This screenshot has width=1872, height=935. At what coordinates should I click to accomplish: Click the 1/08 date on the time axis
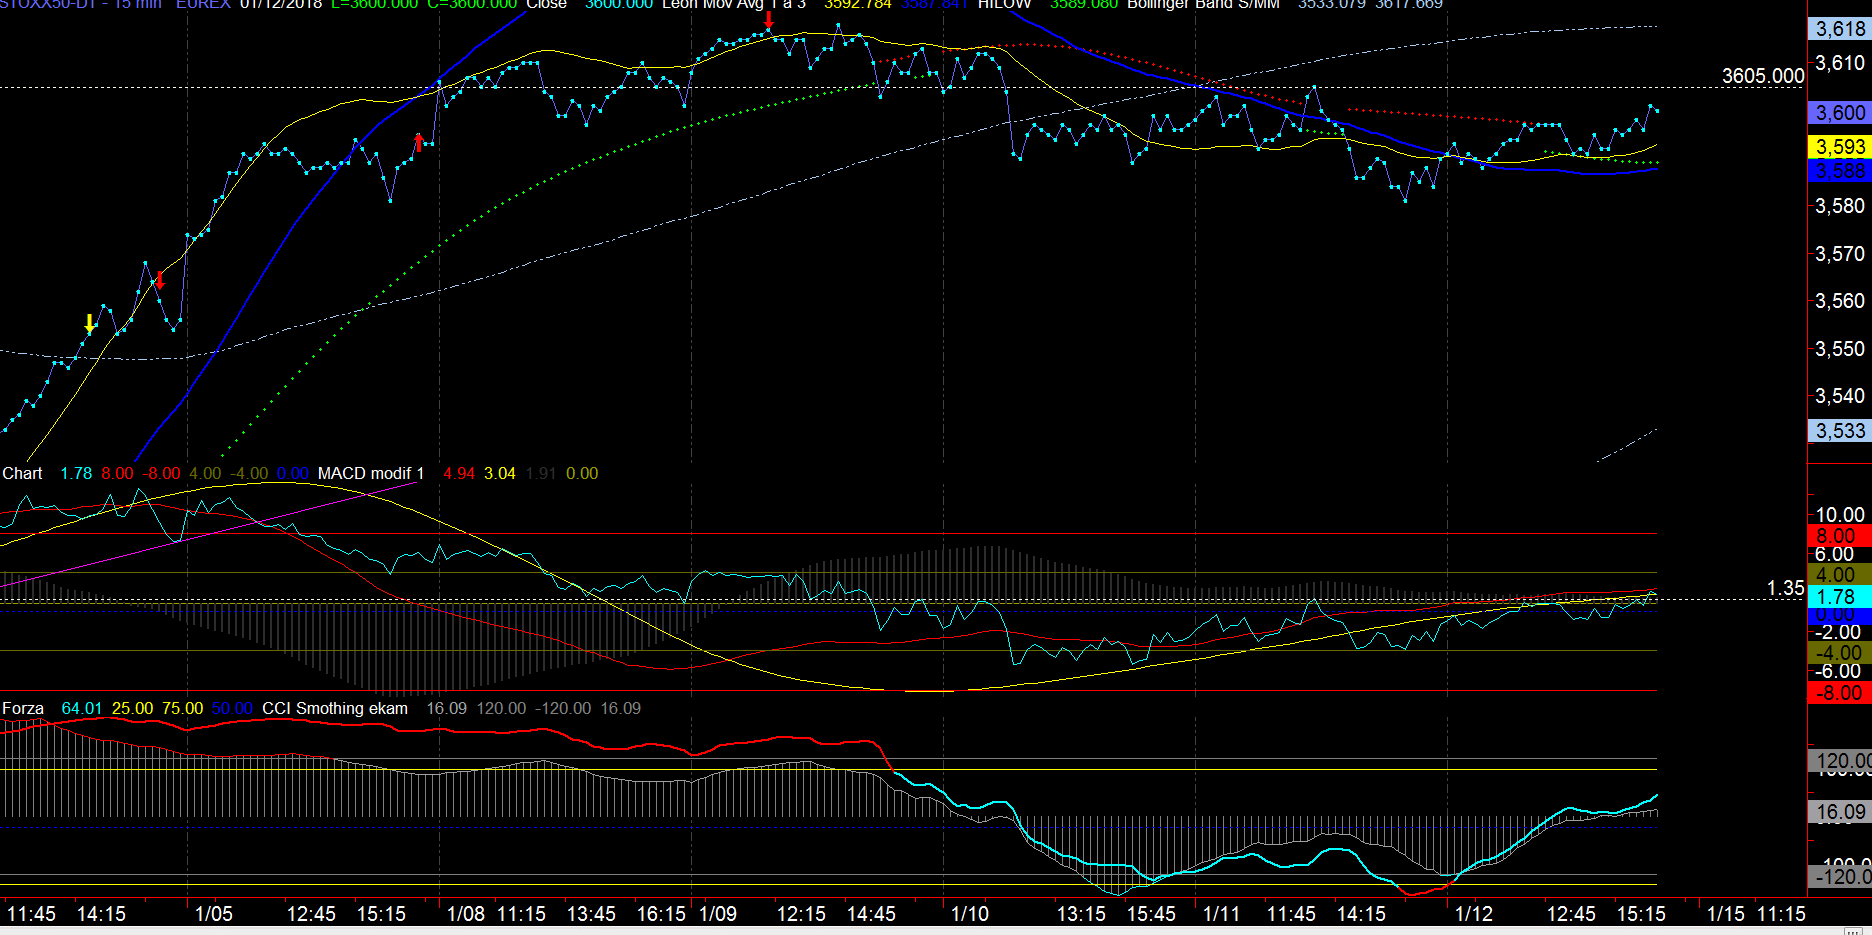[466, 914]
